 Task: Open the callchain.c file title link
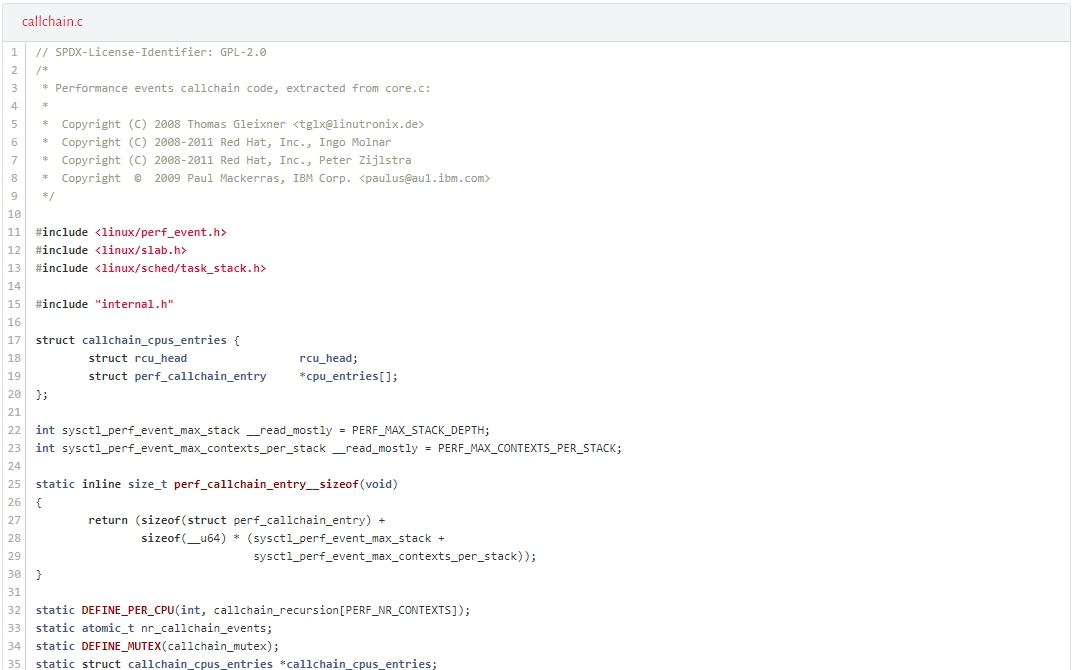pos(52,21)
